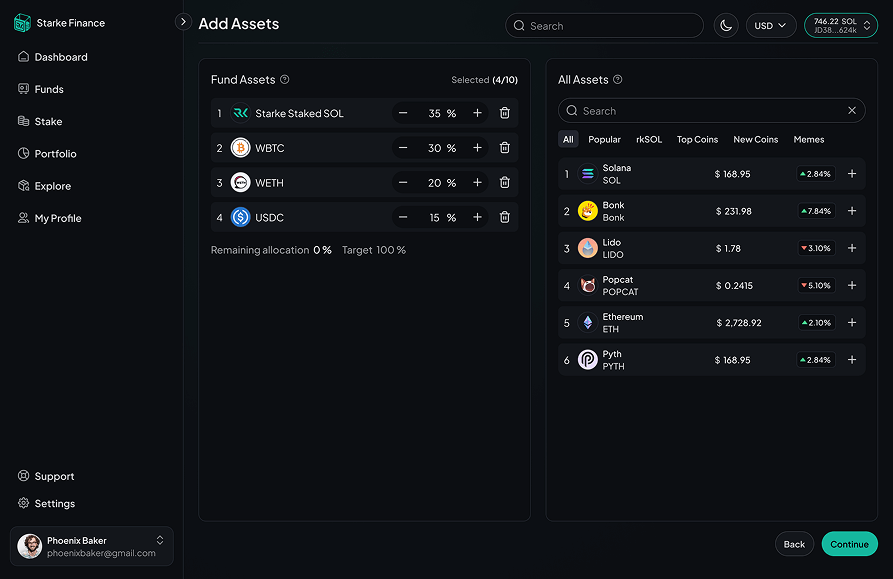This screenshot has height=579, width=893.
Task: Increase USDC allocation percentage
Action: point(477,217)
